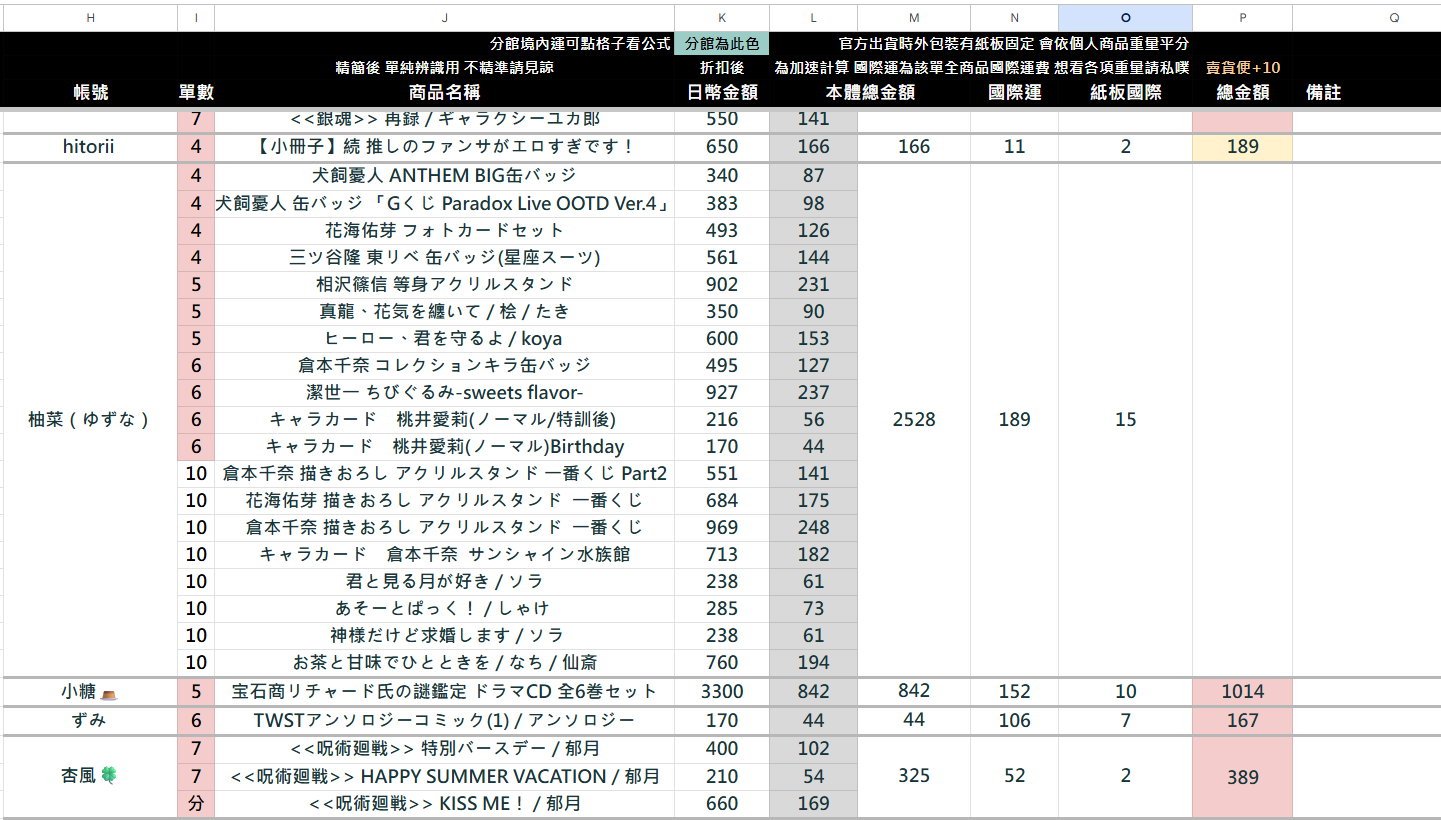The image size is (1441, 820).
Task: Select product <<呪術廻戦>> HAPPY SUMMER VACATION
Action: pyautogui.click(x=444, y=776)
